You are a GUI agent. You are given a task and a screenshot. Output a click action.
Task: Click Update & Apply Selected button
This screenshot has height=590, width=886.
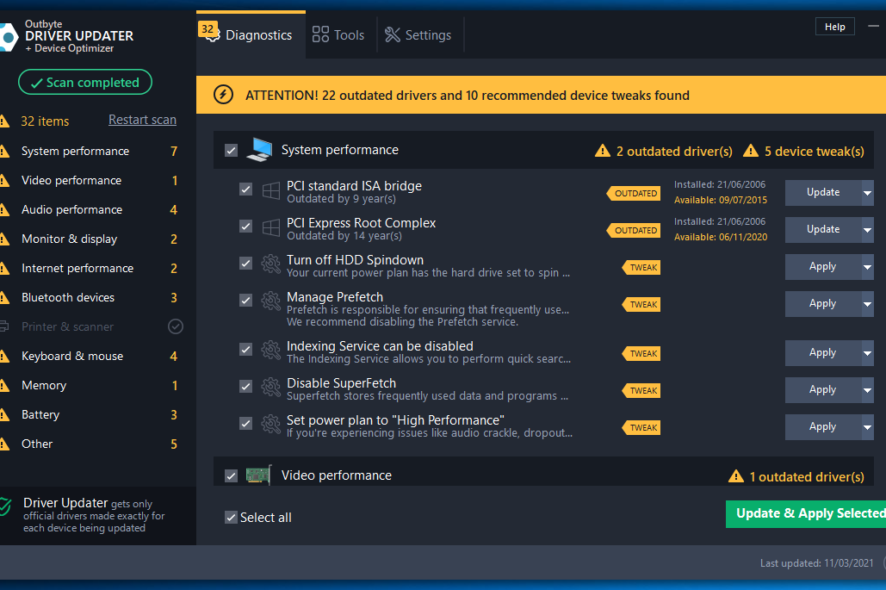coord(806,514)
